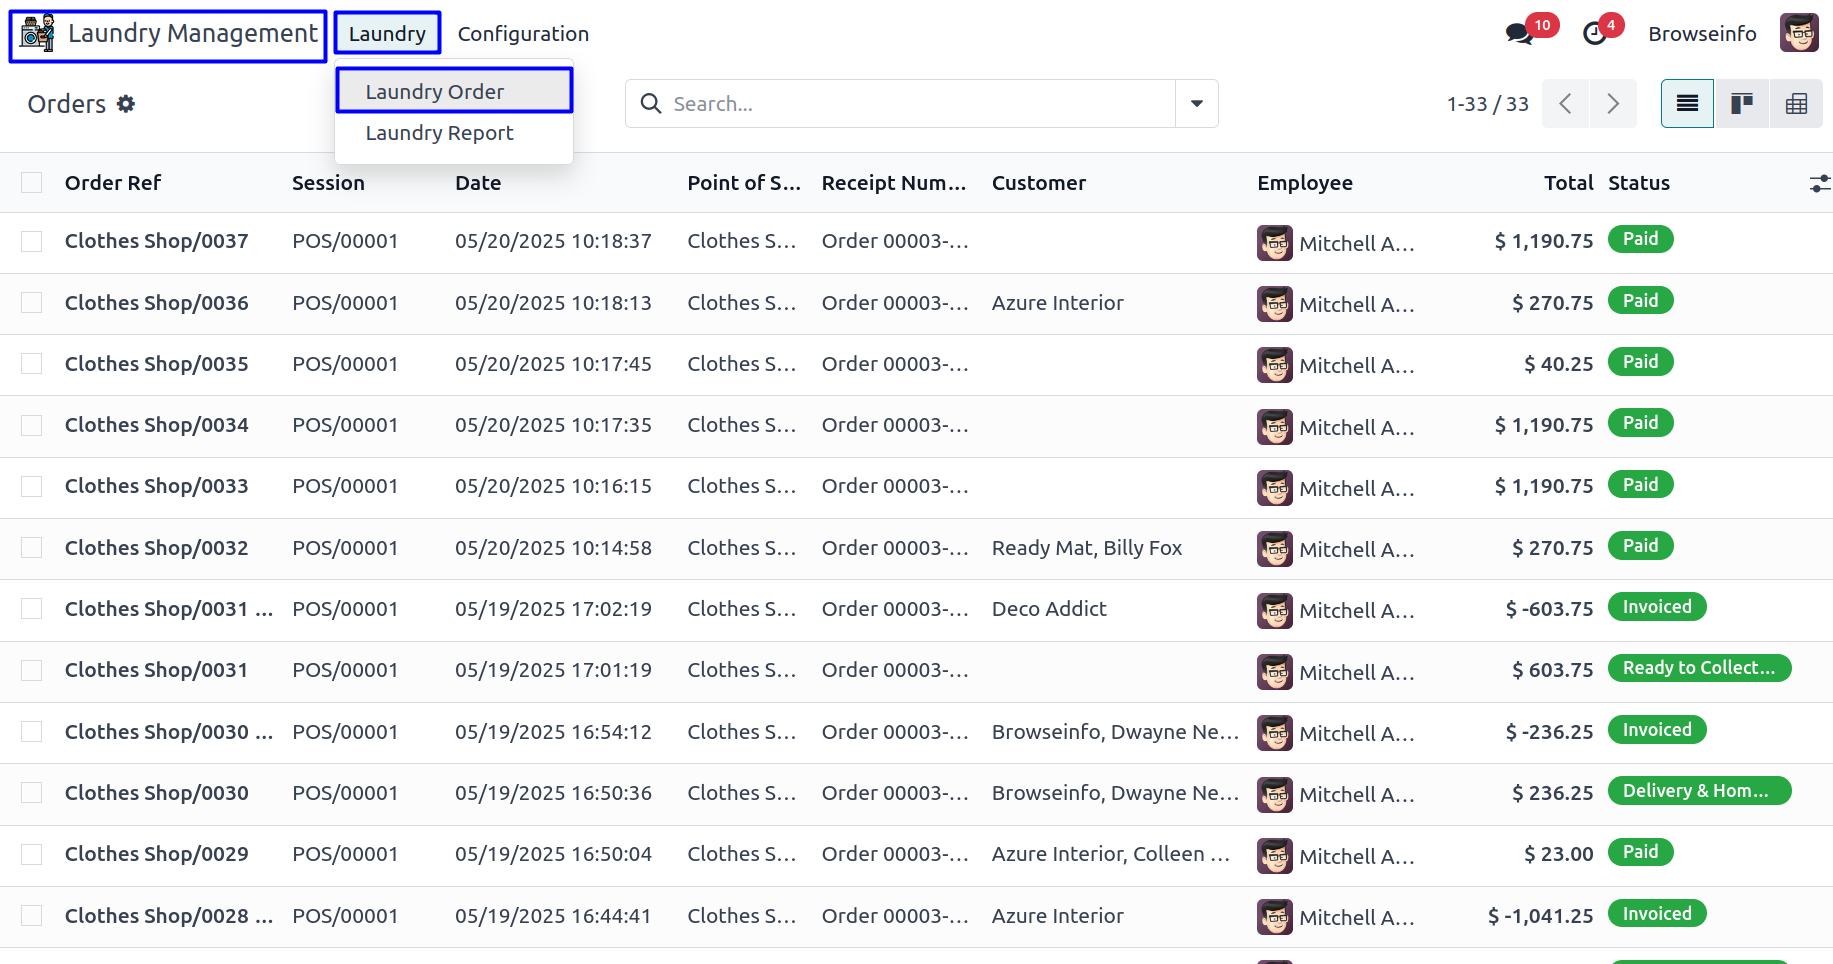Collapse the Laundry menu

click(387, 34)
